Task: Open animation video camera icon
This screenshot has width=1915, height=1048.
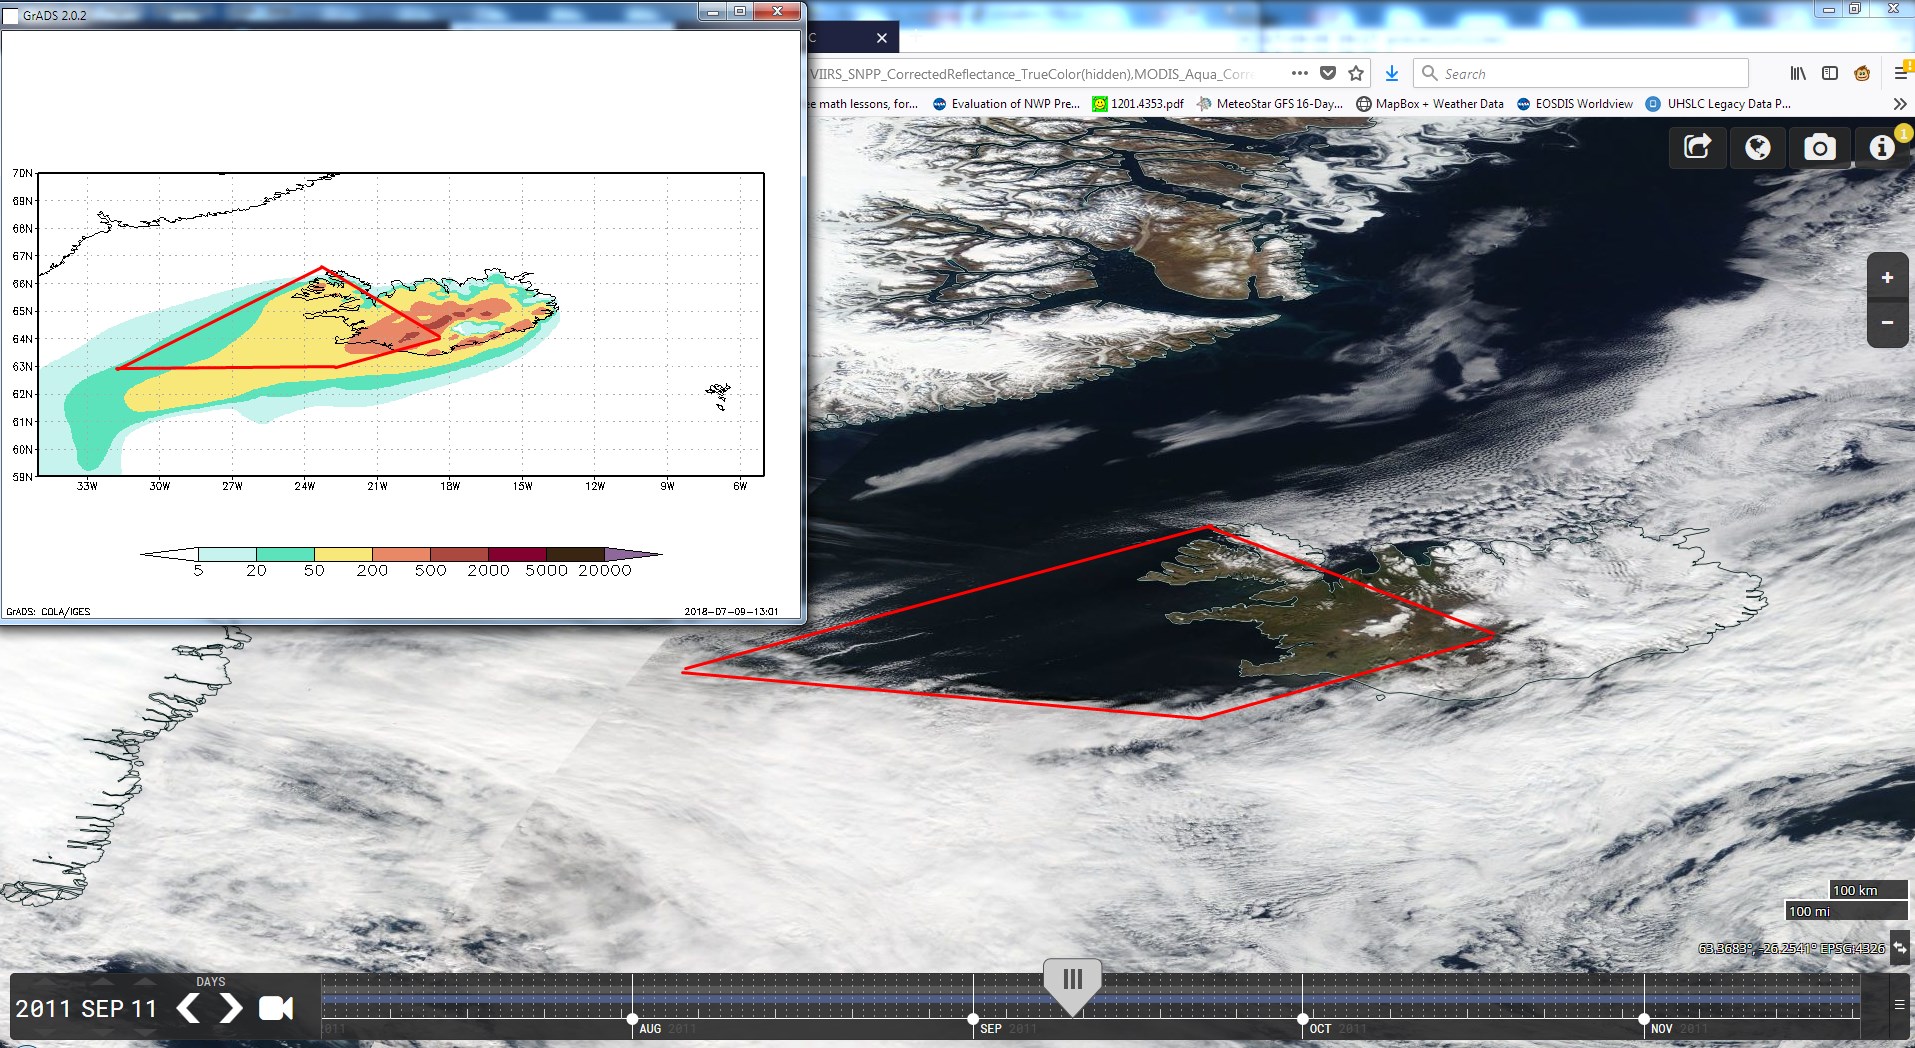Action: click(276, 1008)
